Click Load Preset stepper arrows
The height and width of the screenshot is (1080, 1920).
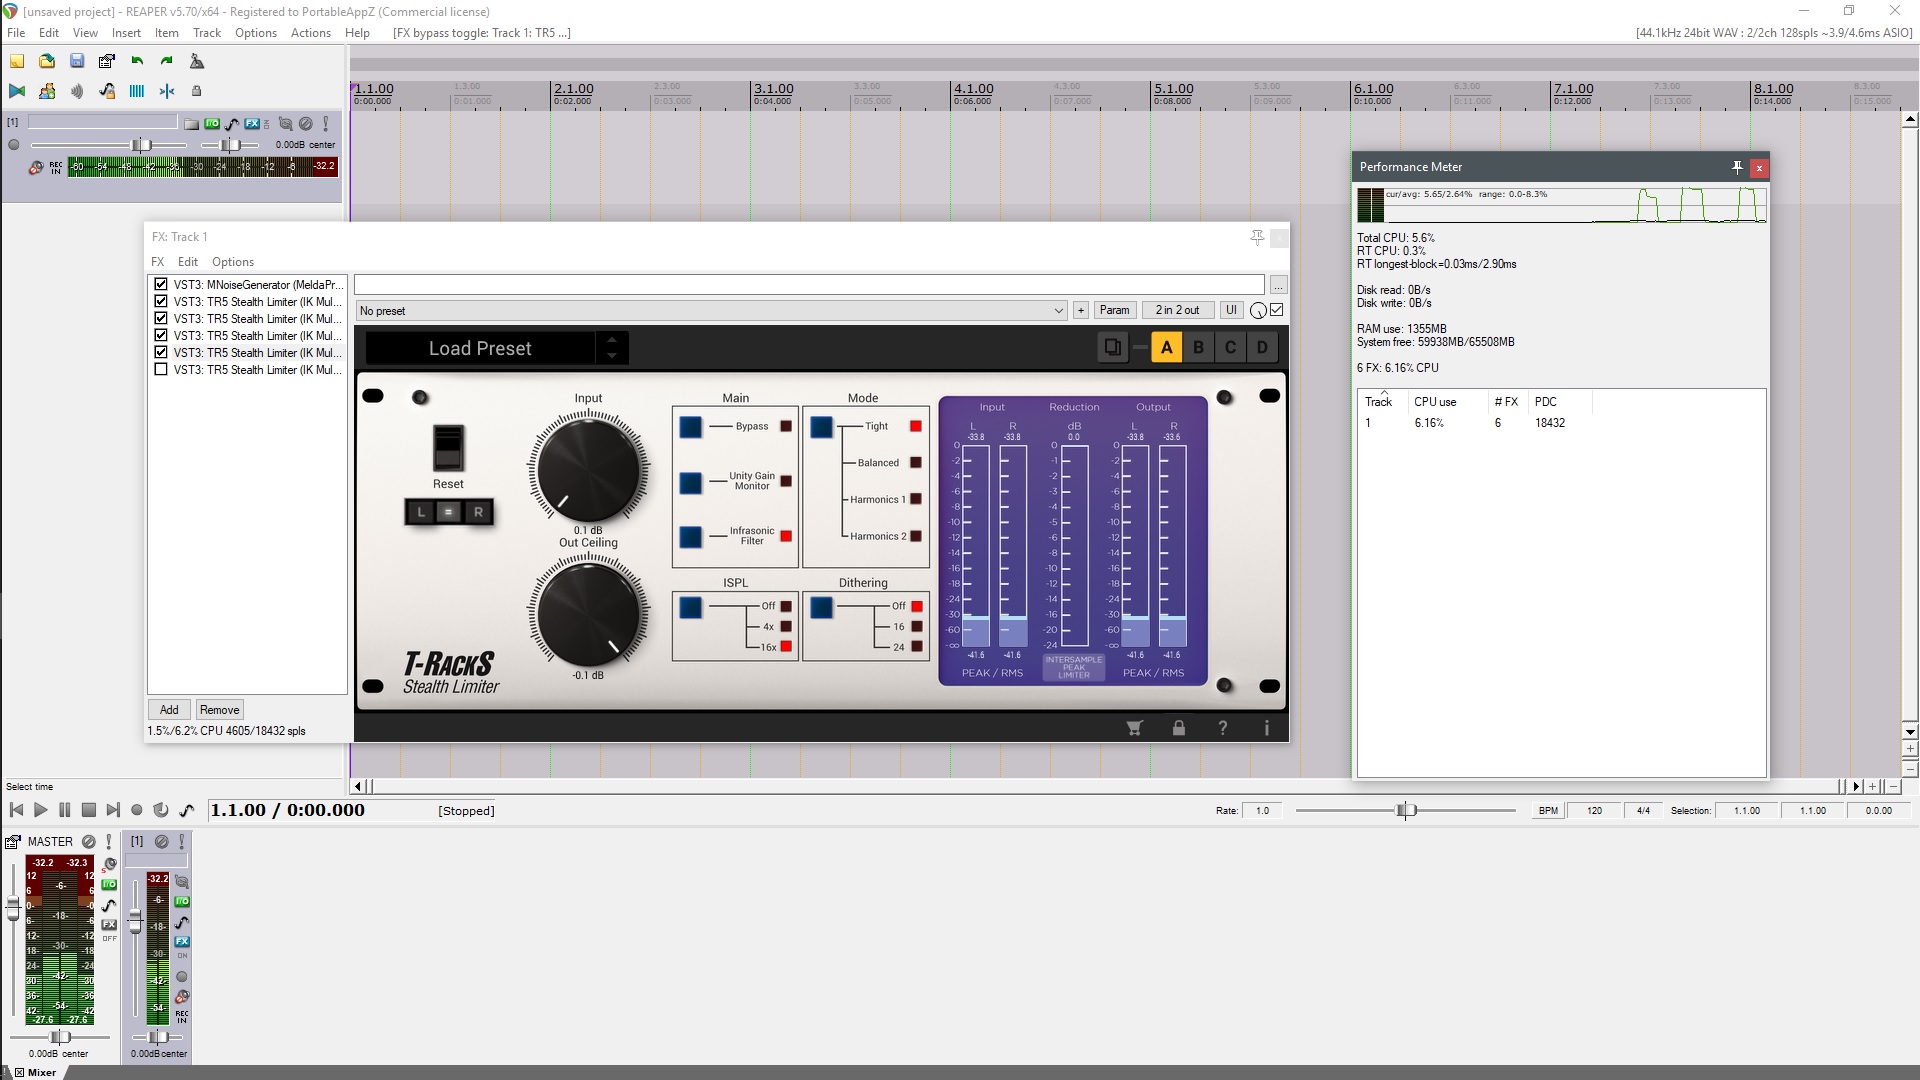click(x=612, y=348)
